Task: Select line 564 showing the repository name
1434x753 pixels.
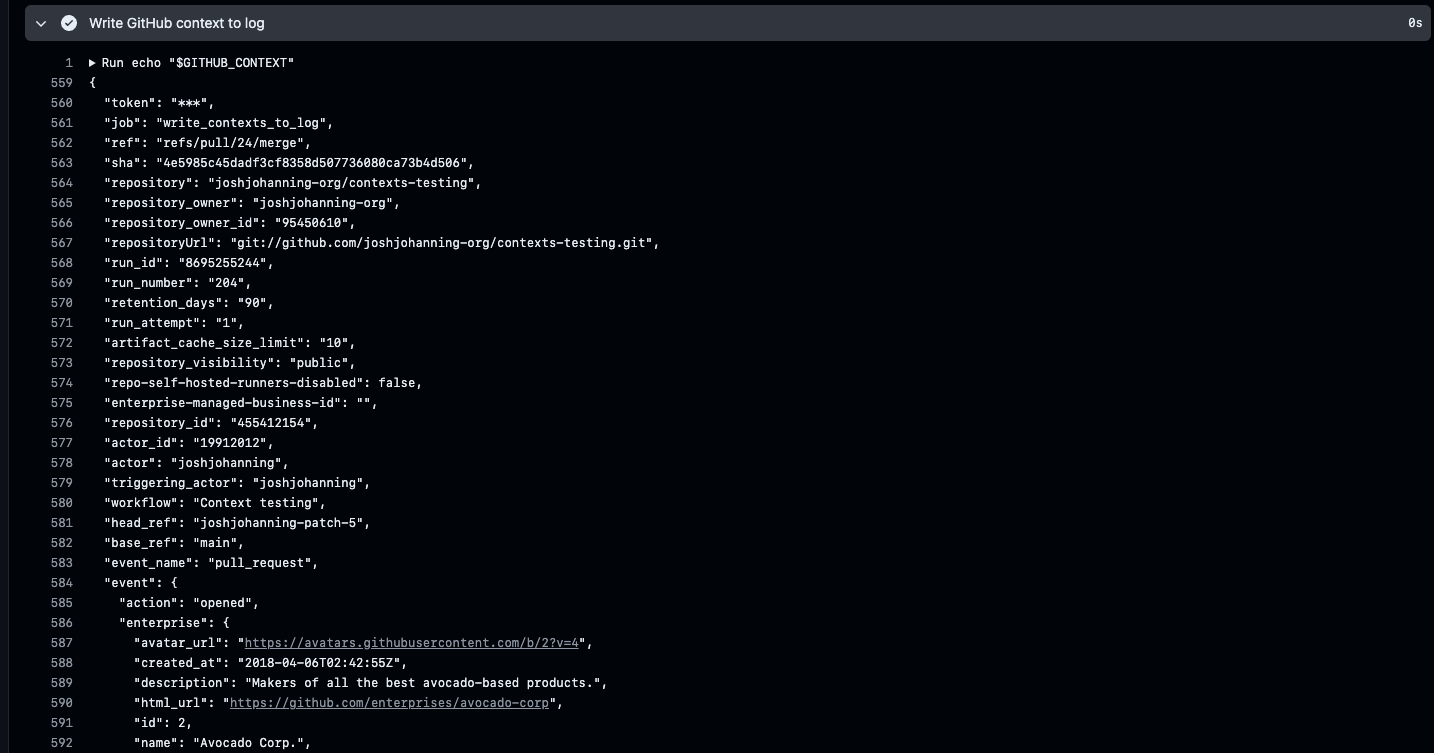Action: [x=291, y=183]
